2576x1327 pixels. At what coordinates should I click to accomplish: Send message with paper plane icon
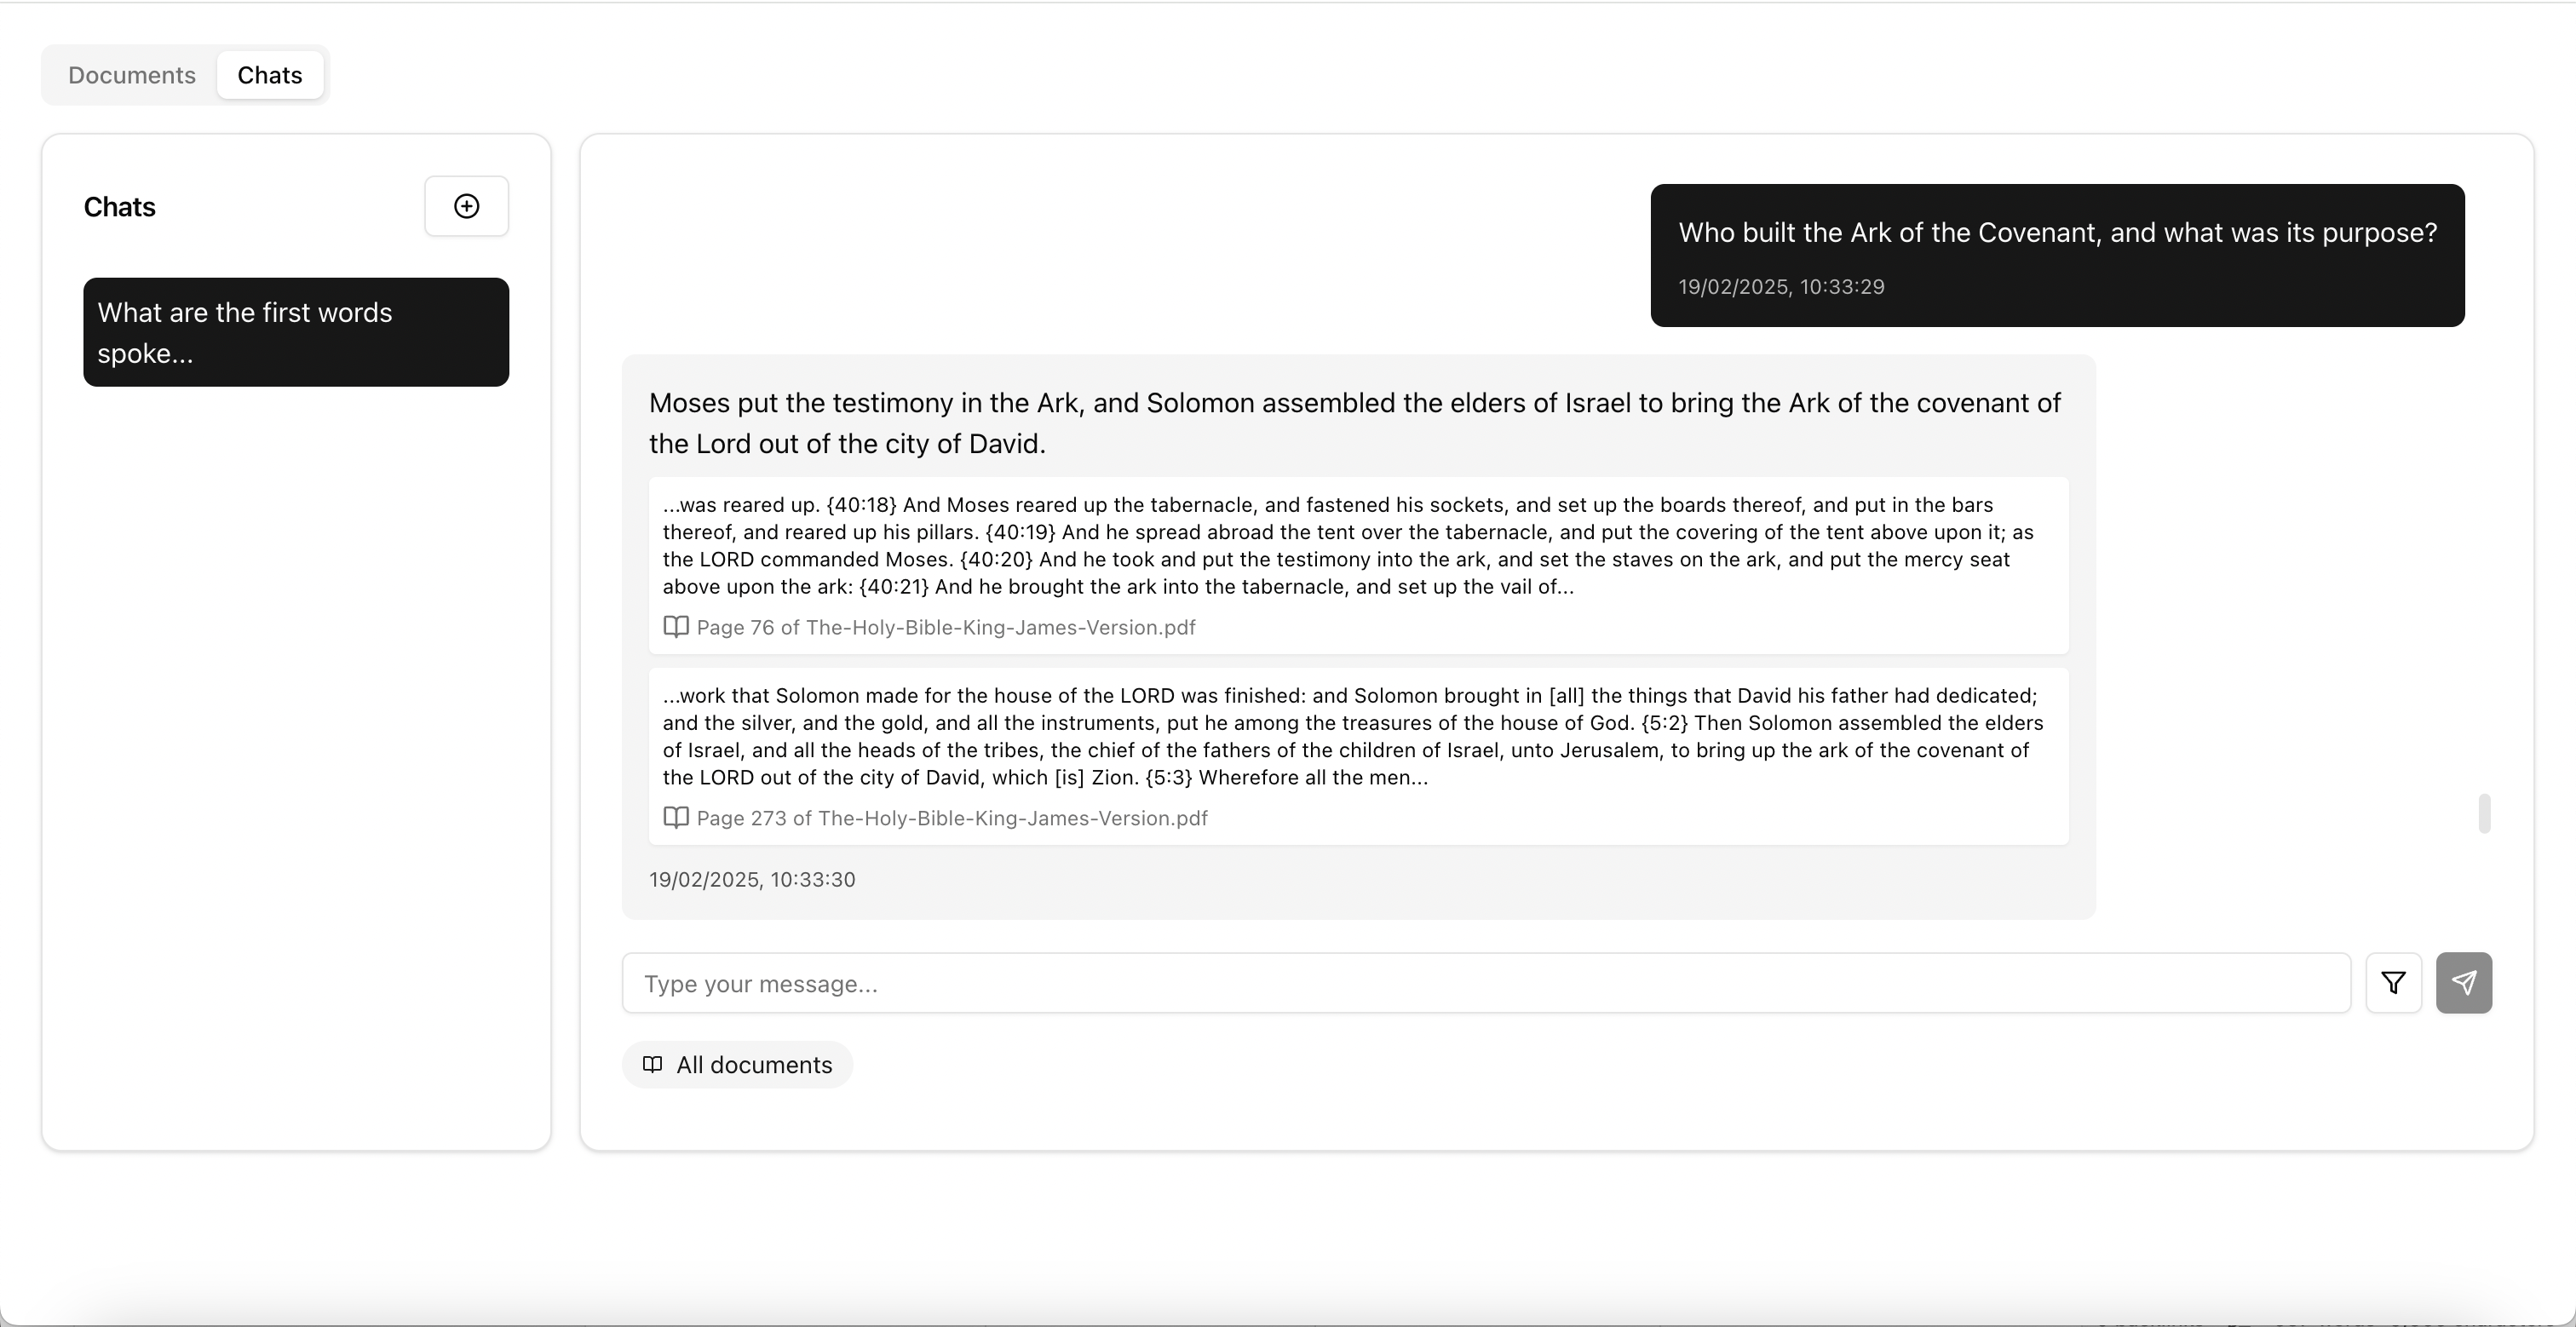coord(2463,983)
